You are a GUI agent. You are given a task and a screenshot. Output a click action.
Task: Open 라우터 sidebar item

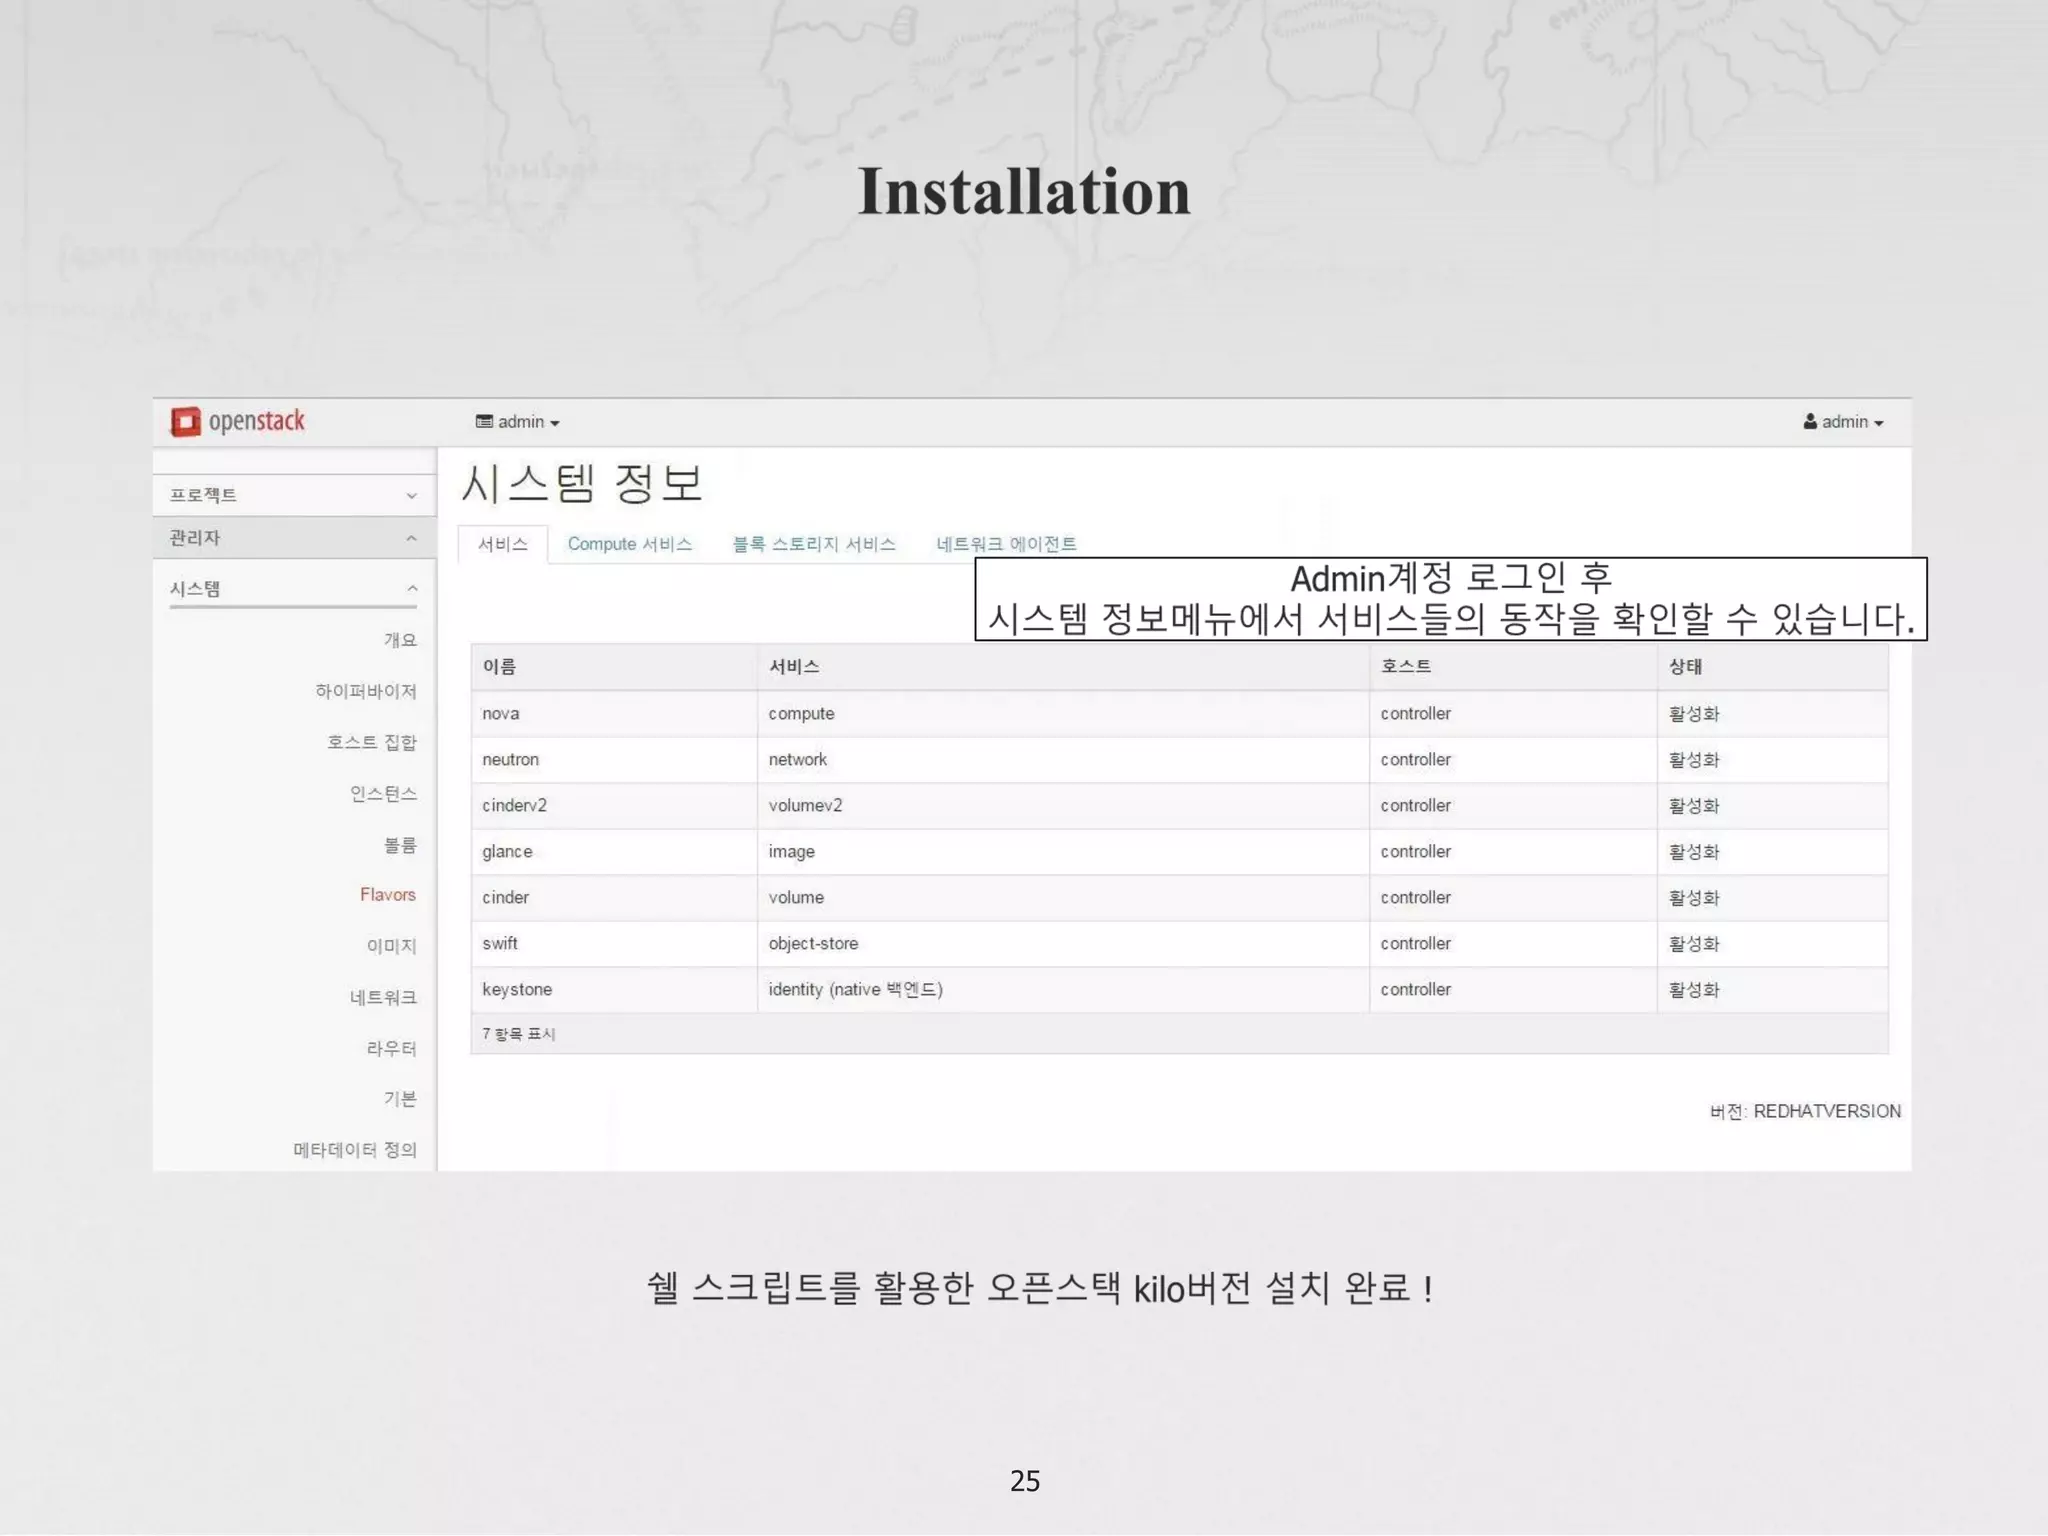pyautogui.click(x=390, y=1048)
